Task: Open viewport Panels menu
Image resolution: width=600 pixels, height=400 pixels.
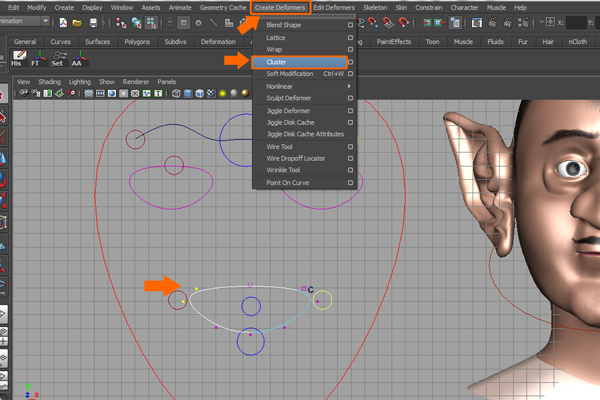Action: [x=166, y=82]
